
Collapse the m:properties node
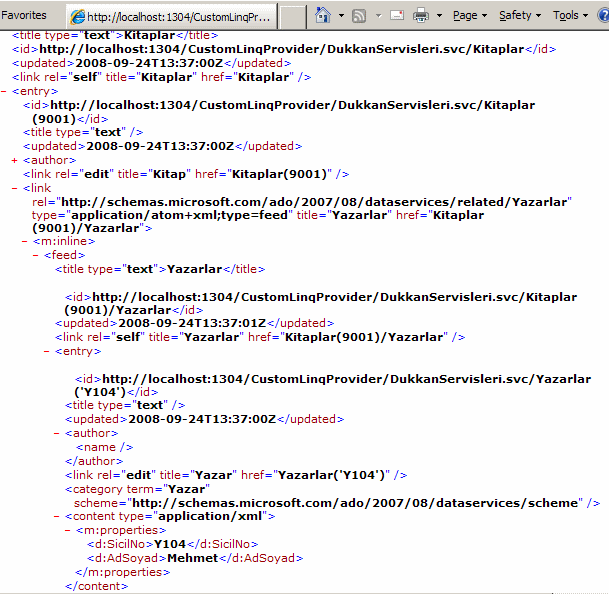click(67, 530)
